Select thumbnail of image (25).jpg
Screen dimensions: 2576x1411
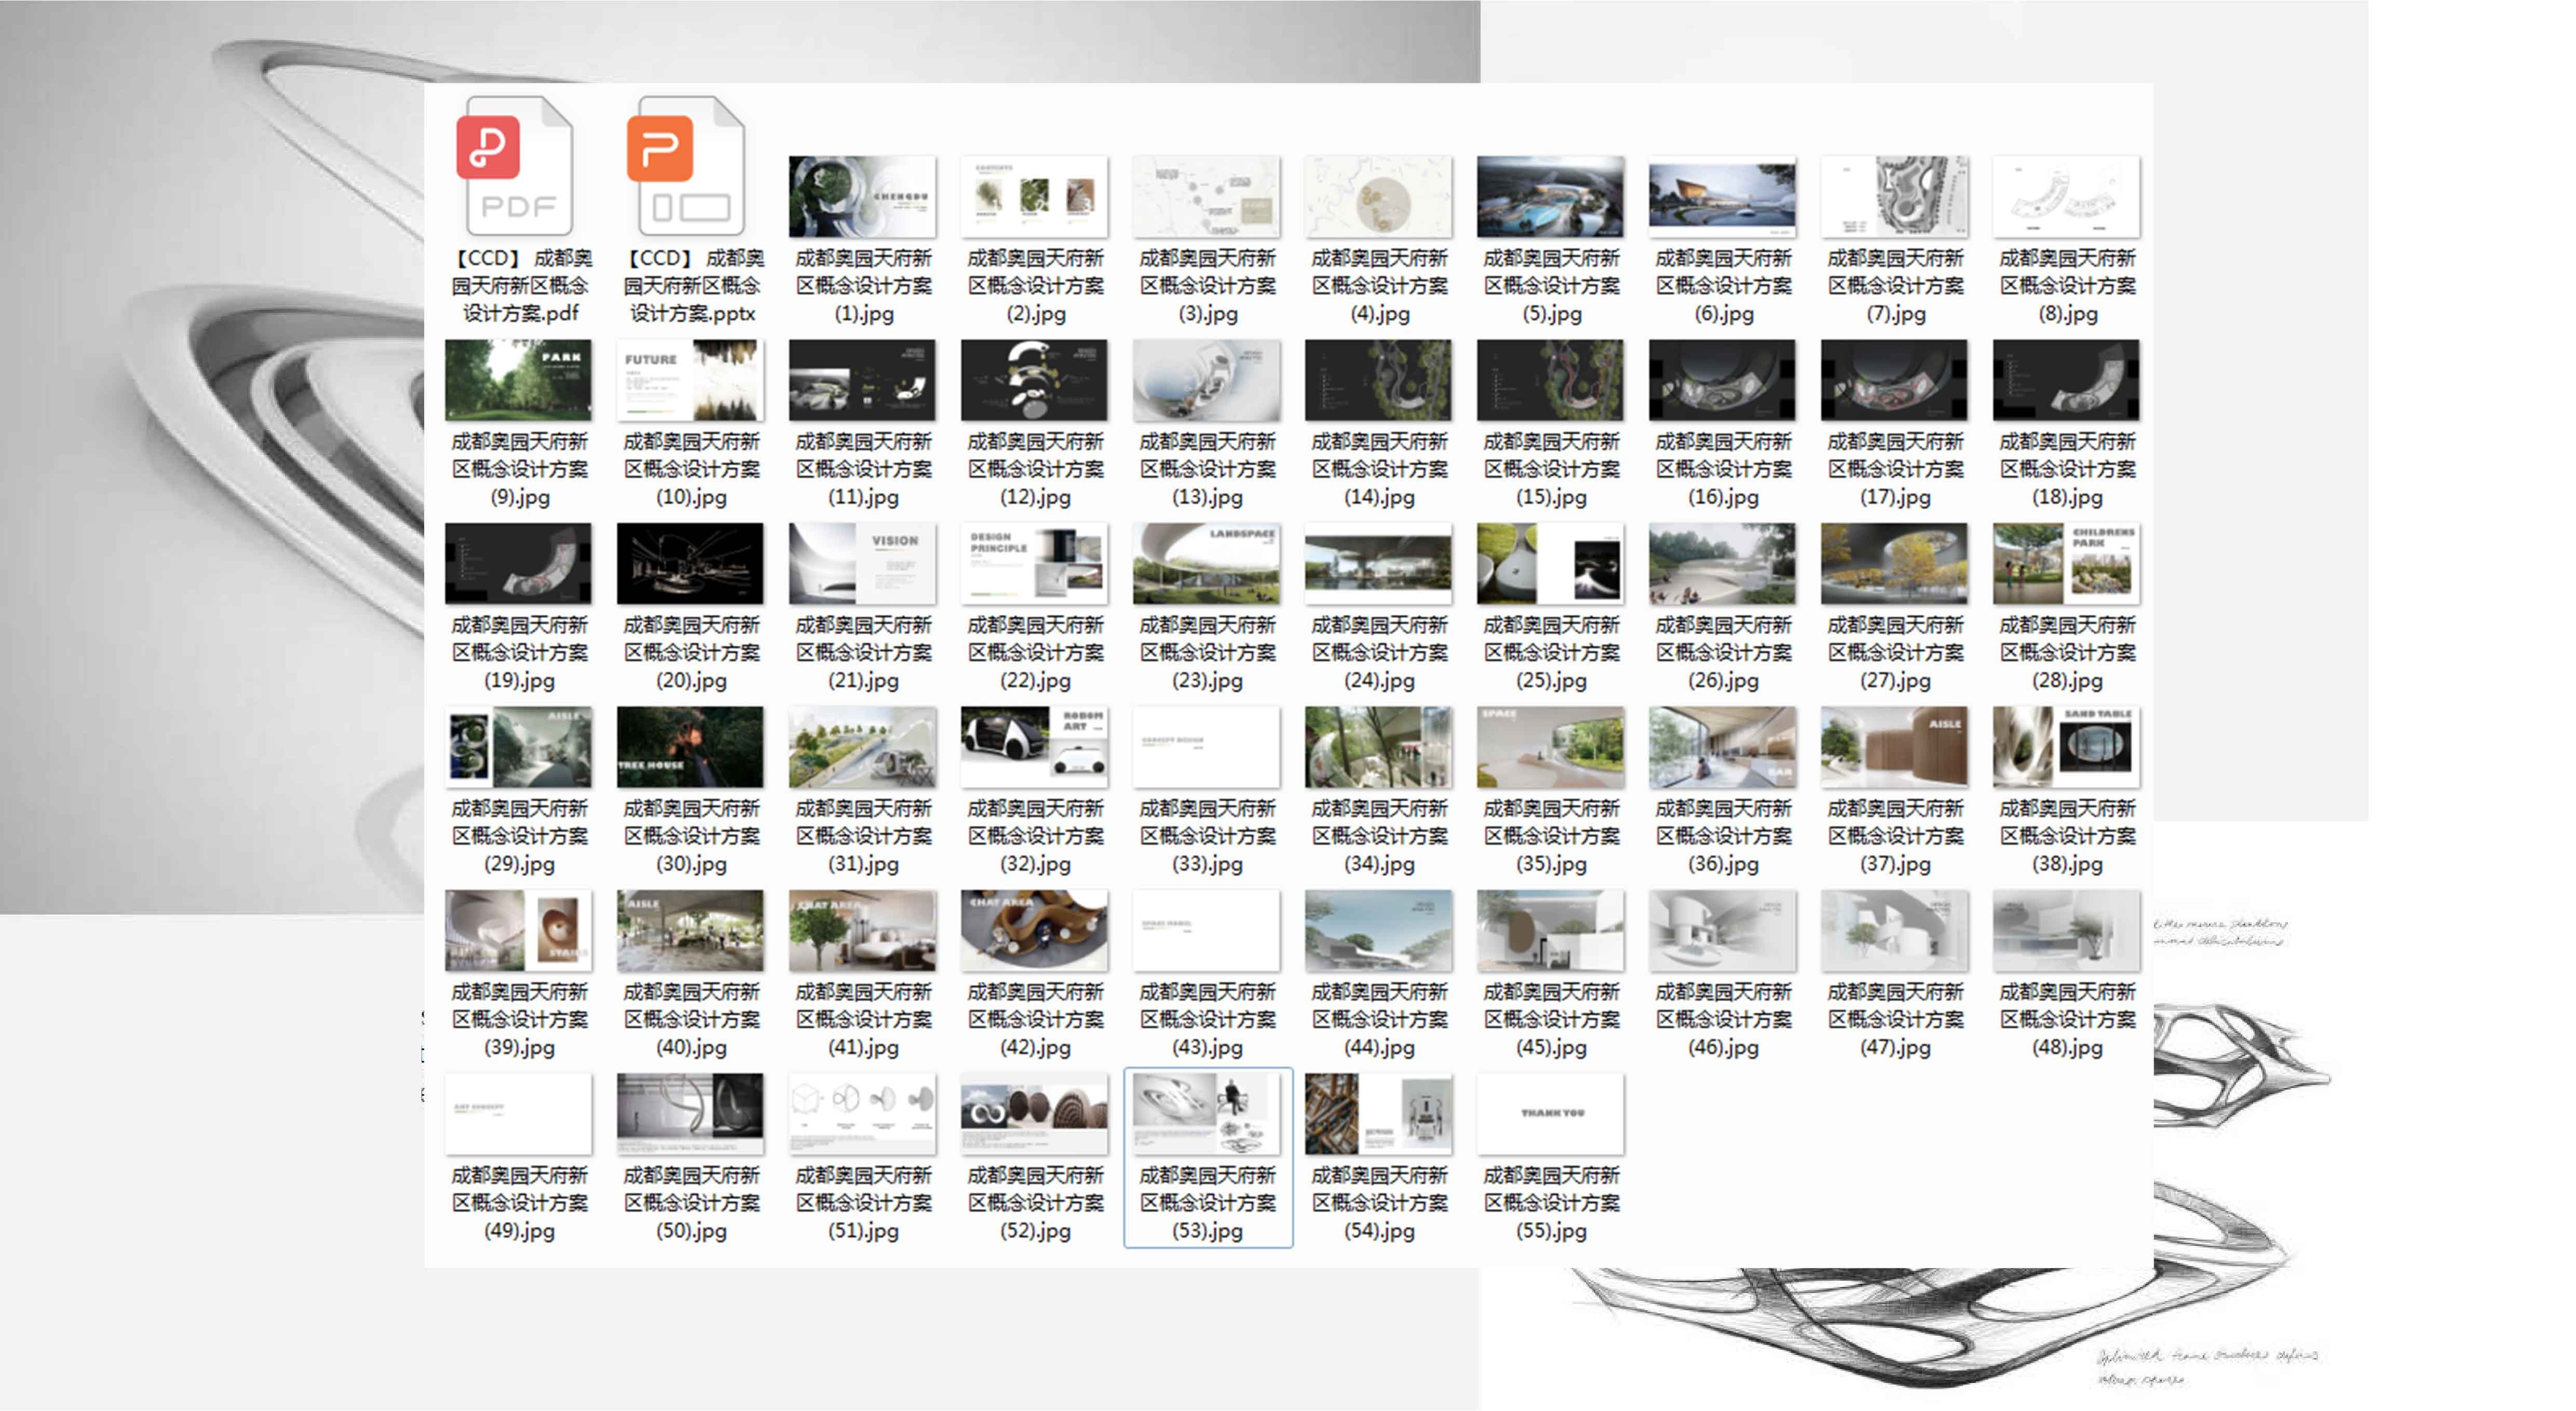point(1550,564)
